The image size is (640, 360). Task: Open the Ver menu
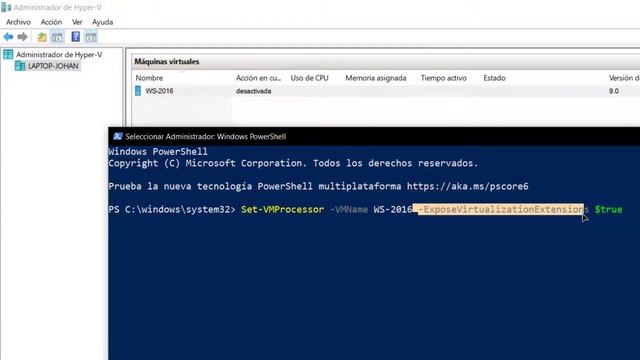coord(77,22)
